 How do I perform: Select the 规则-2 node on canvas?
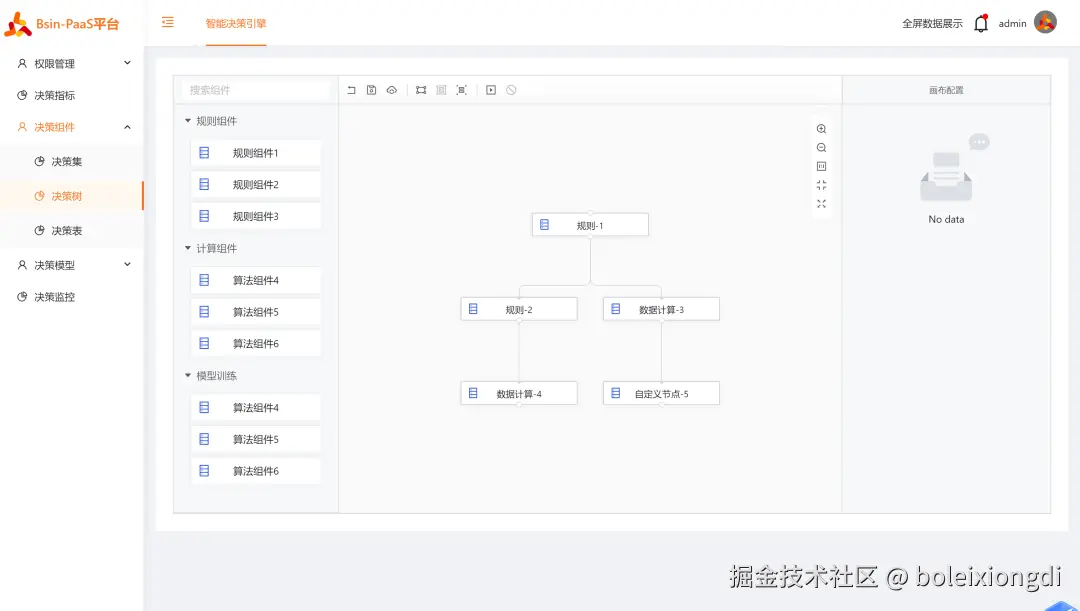coord(519,309)
